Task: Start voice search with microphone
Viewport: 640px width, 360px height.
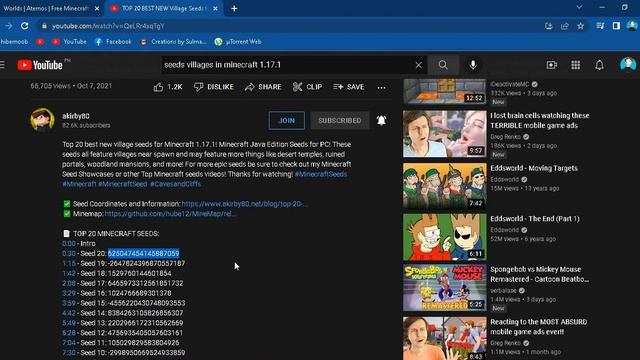Action: point(473,65)
